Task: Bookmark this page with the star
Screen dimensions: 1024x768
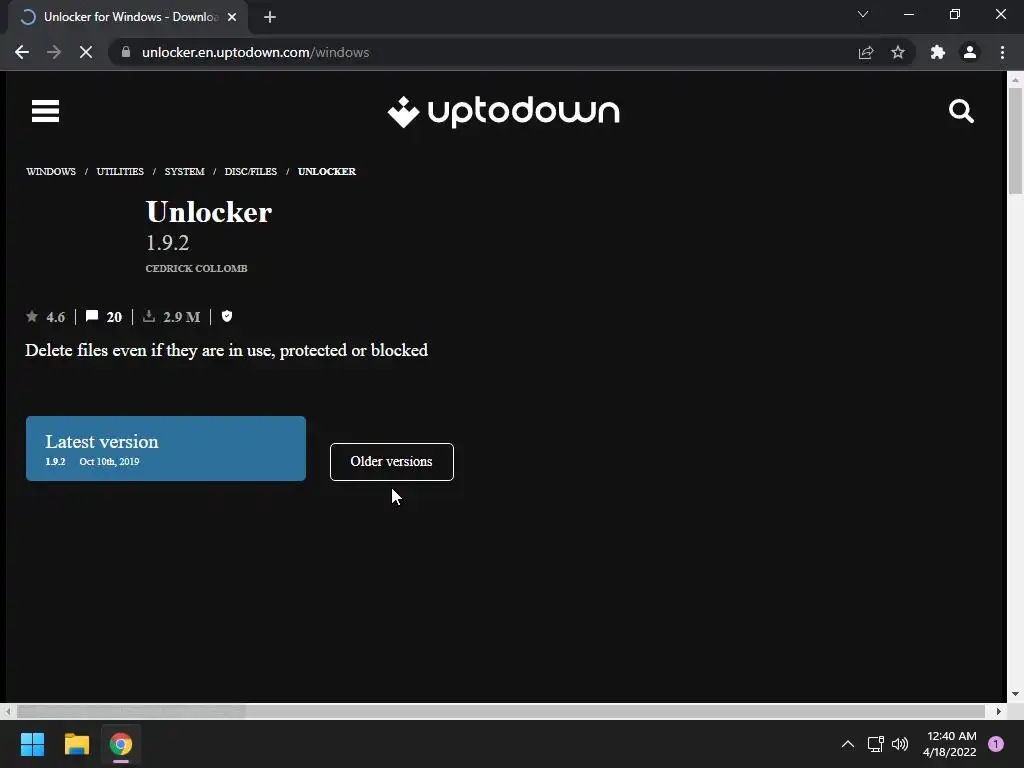Action: click(x=898, y=52)
